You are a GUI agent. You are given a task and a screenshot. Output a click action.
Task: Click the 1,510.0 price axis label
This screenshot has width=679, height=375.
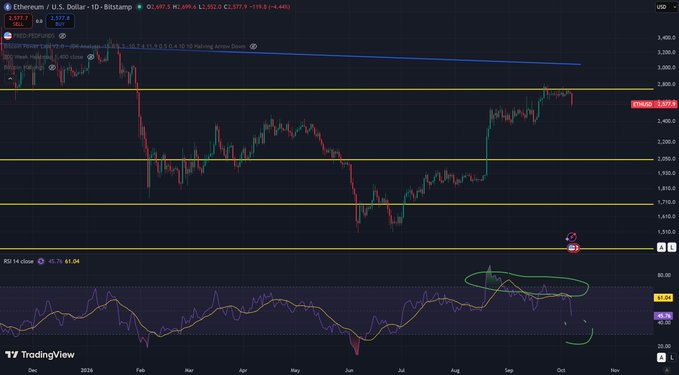(x=666, y=232)
